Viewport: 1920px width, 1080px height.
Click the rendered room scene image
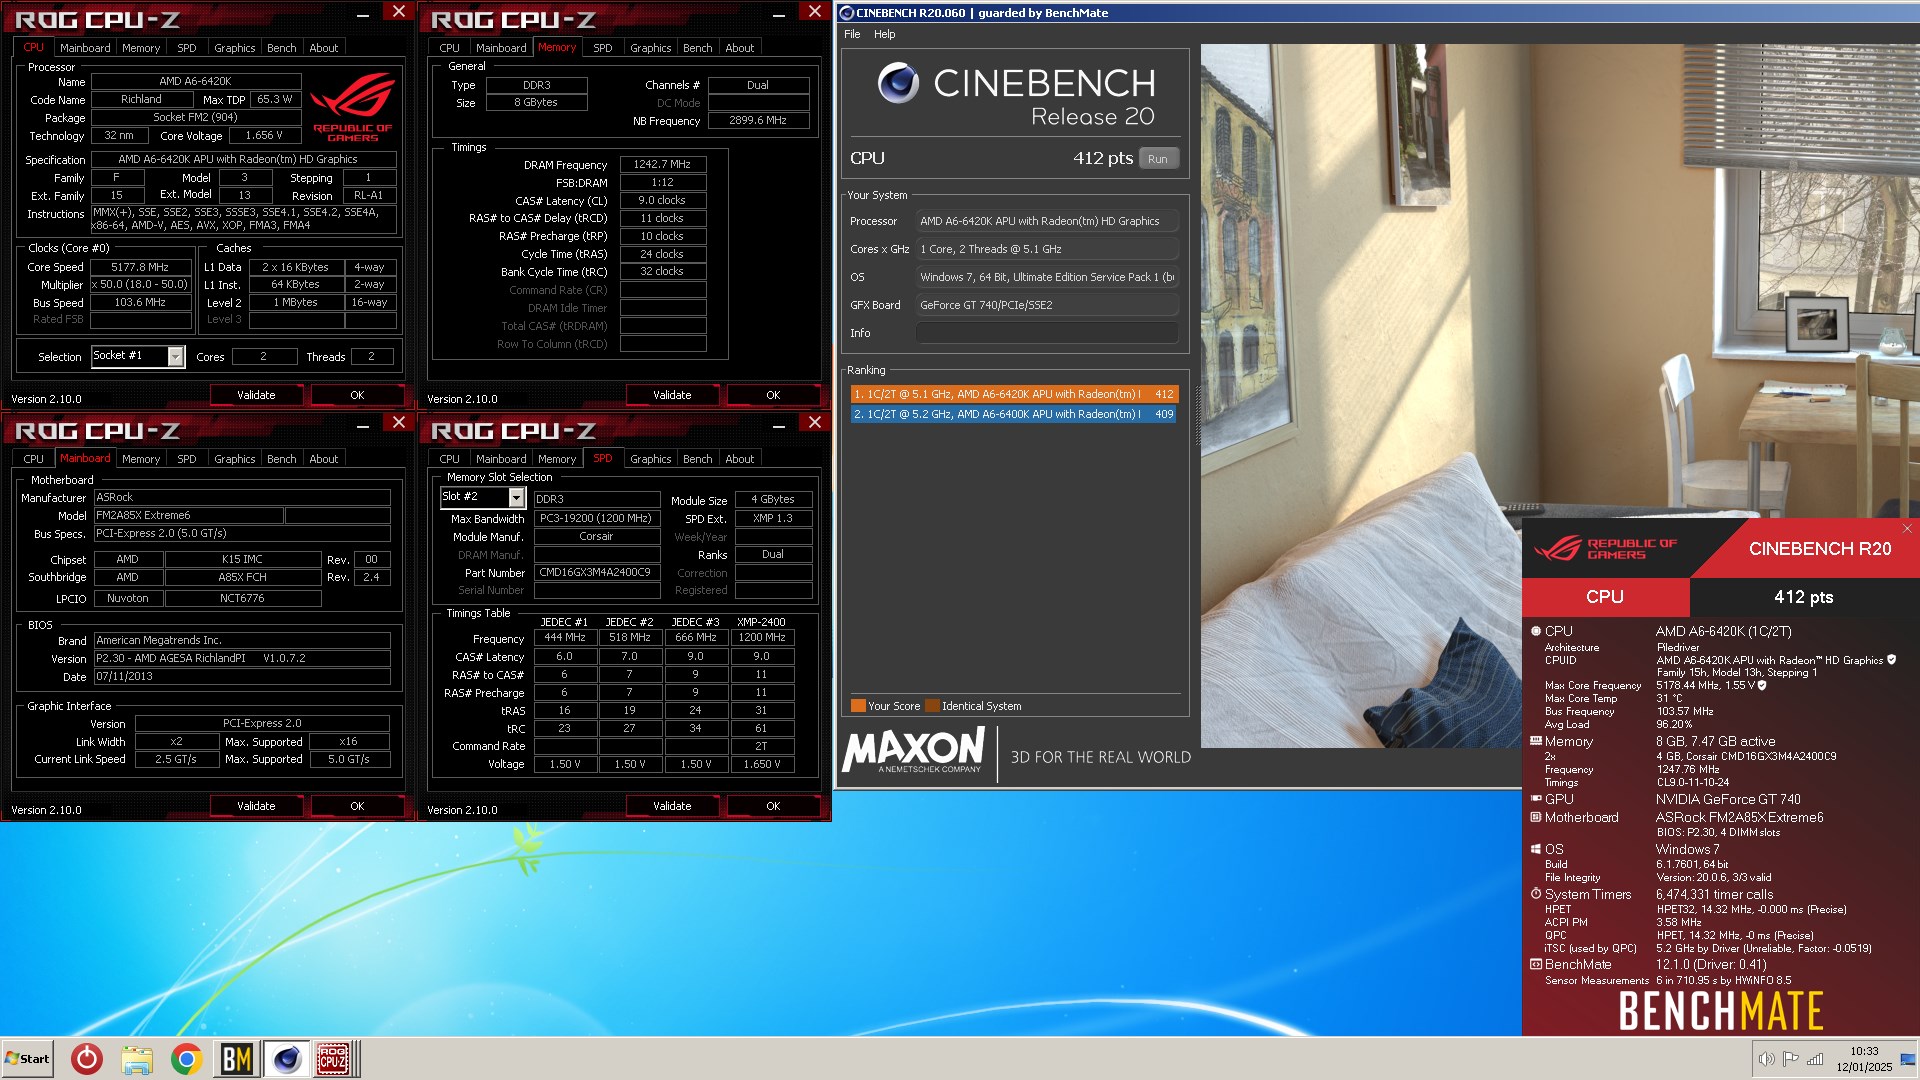[1560, 395]
